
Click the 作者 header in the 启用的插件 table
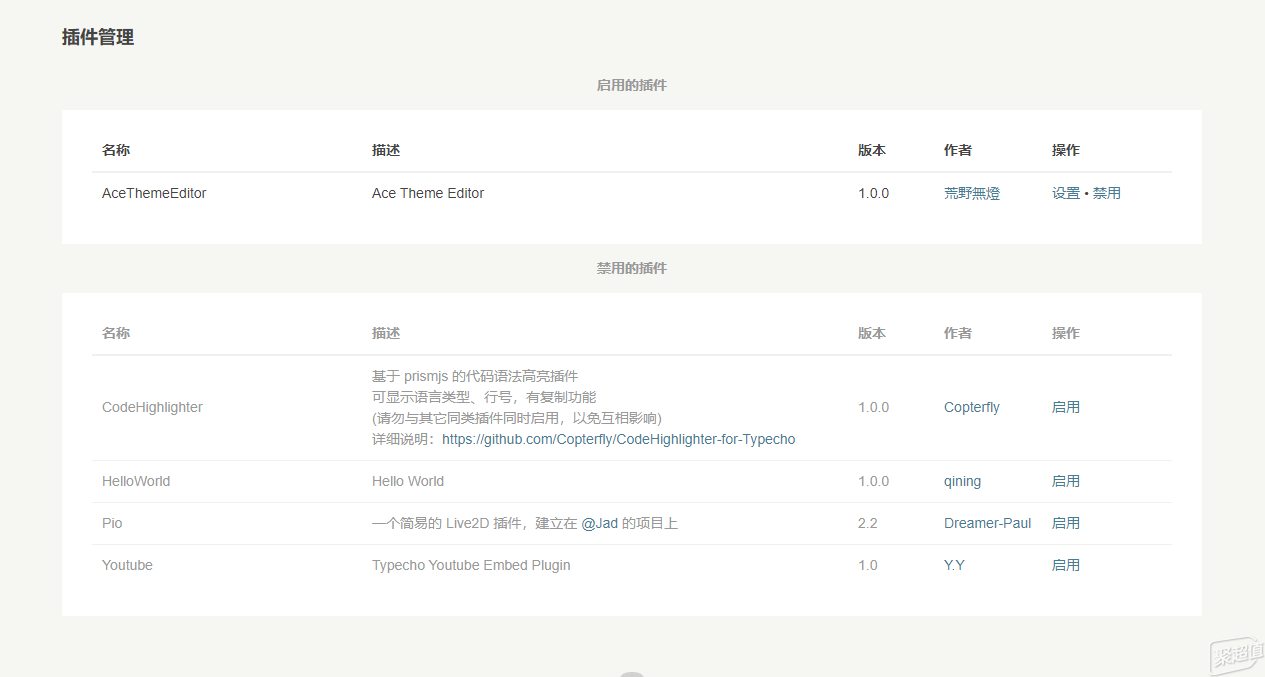958,150
